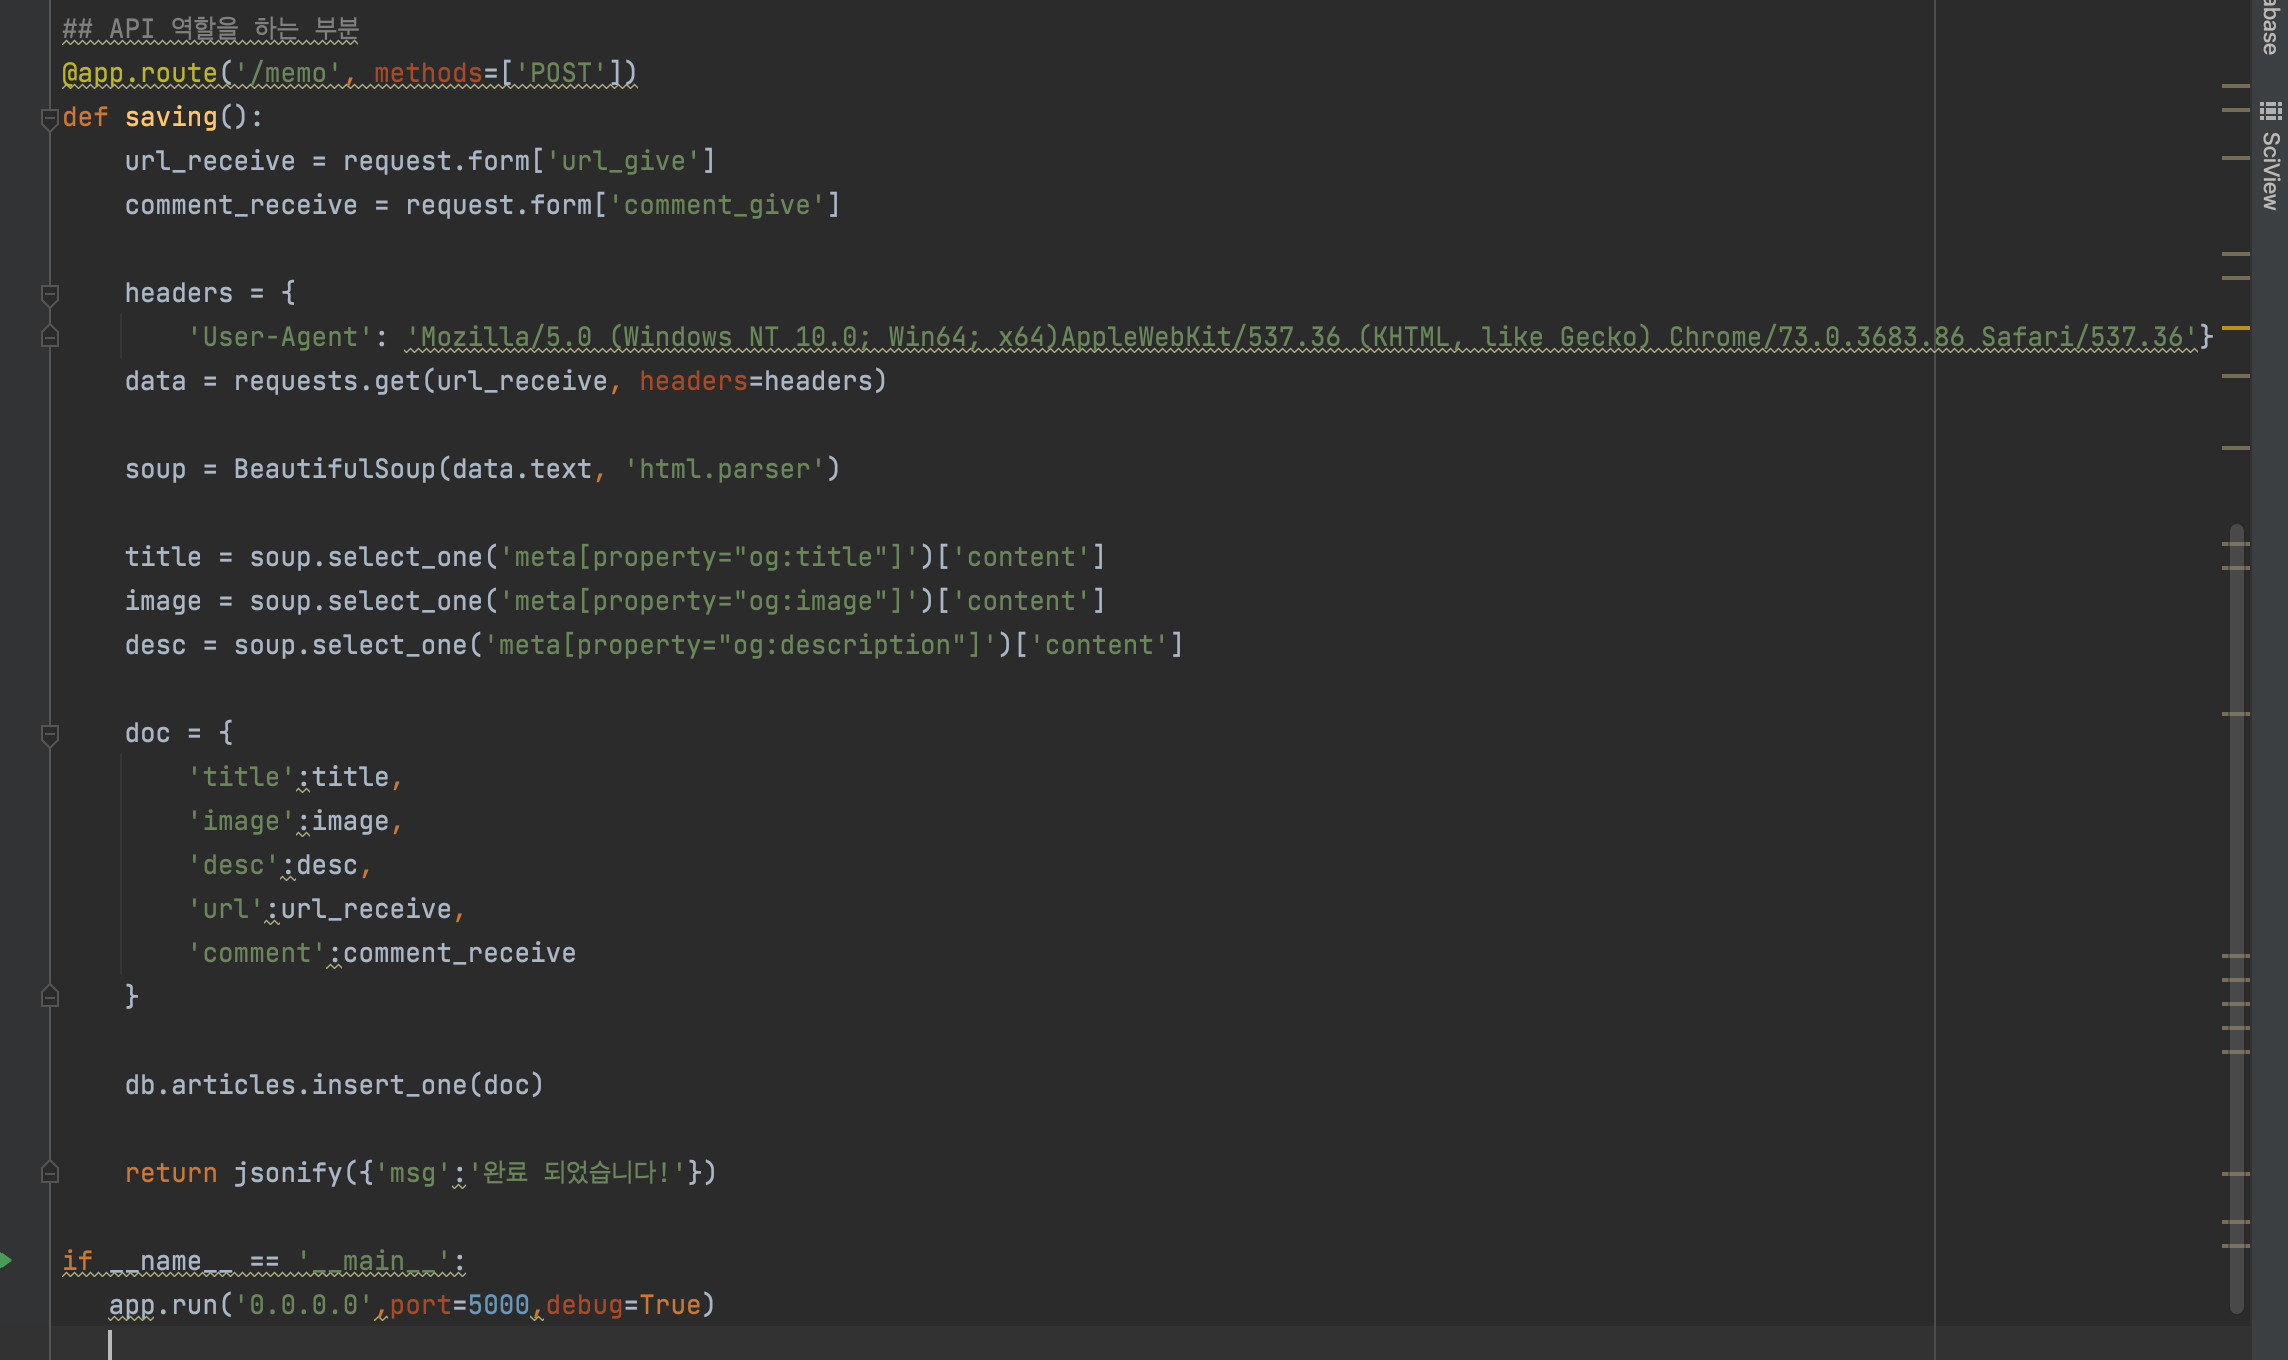Click the stripe mark at the BeautifulSoup line

(2235, 448)
